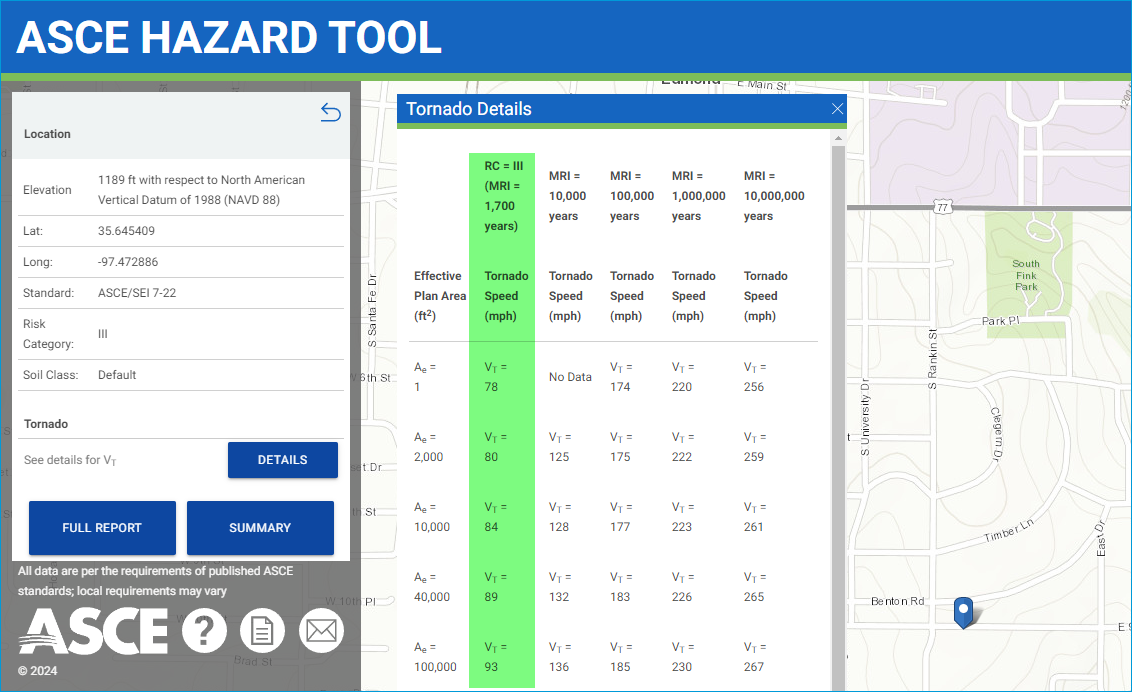Select South Fink Park on the map

pos(1026,275)
